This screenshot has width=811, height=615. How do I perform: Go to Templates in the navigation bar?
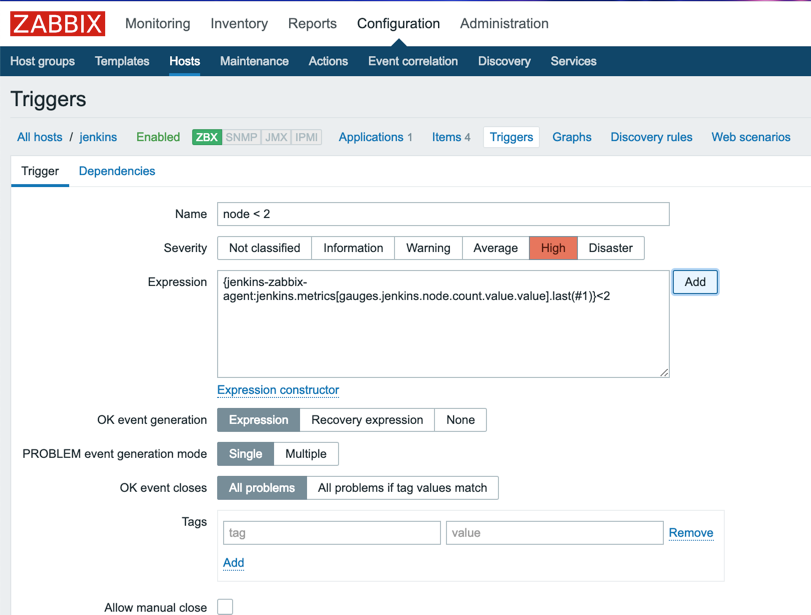pos(121,61)
